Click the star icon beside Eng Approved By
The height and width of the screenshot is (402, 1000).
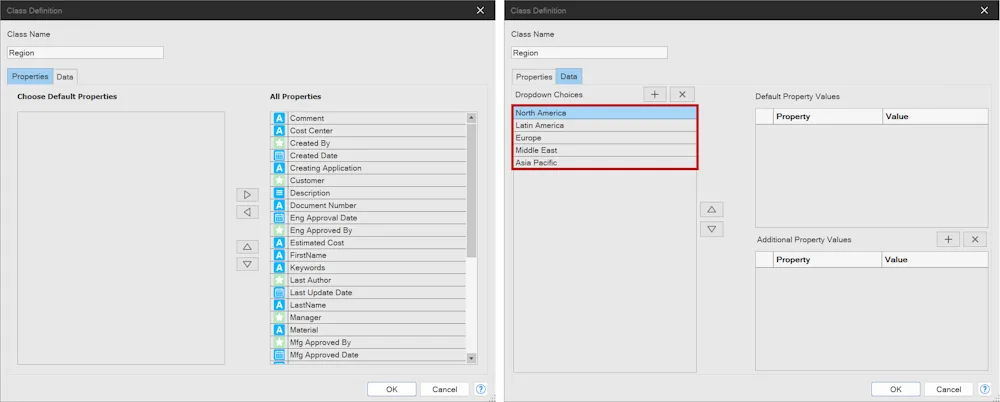click(x=279, y=230)
